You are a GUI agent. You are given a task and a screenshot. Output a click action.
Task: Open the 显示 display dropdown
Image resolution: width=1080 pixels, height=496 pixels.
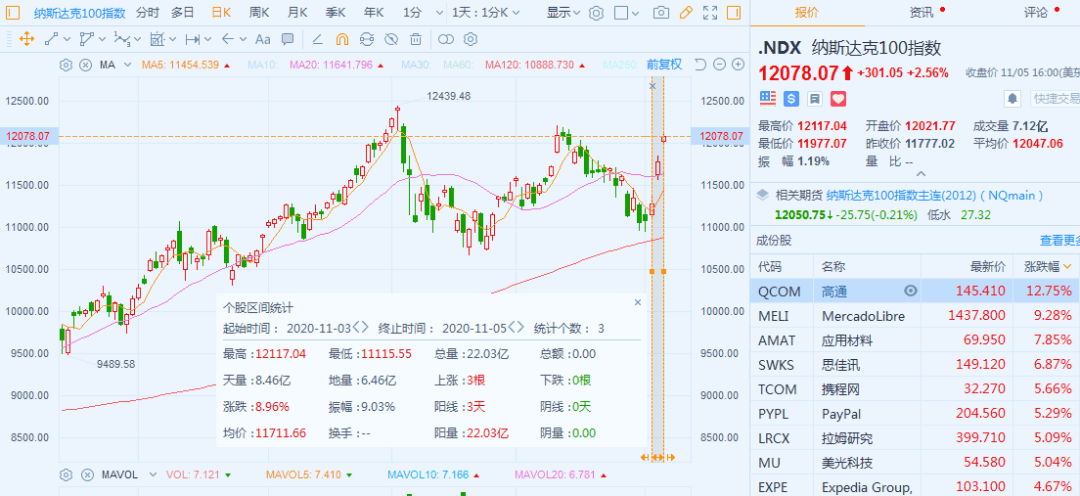pyautogui.click(x=563, y=12)
